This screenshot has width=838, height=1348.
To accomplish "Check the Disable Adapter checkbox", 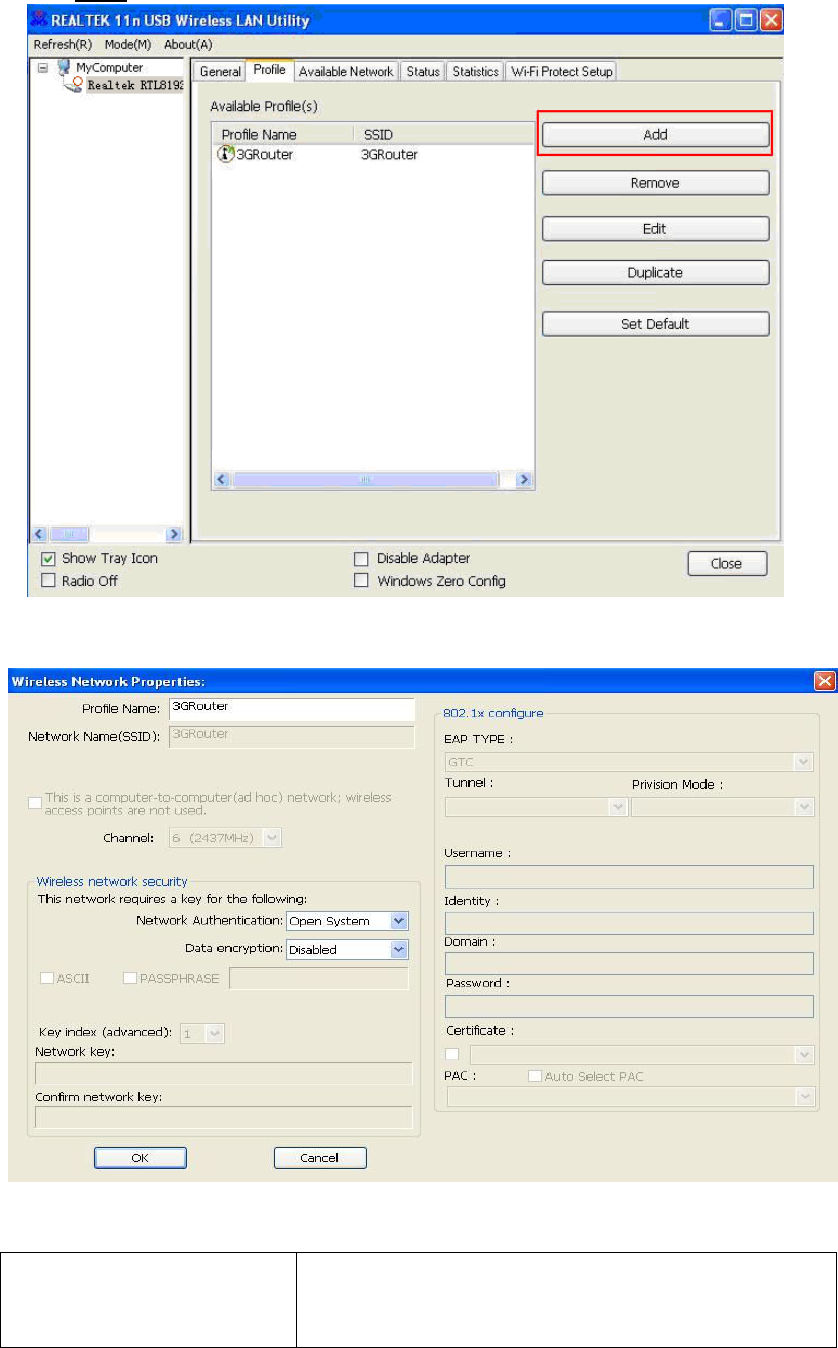I will pos(362,559).
